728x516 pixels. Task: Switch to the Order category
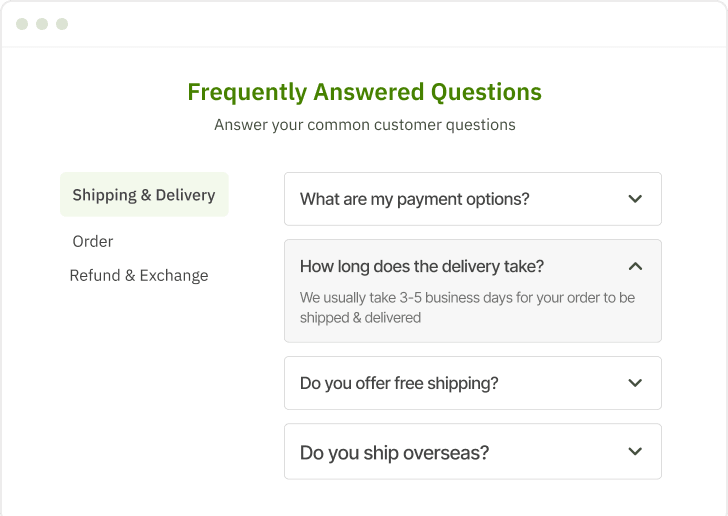click(x=93, y=241)
